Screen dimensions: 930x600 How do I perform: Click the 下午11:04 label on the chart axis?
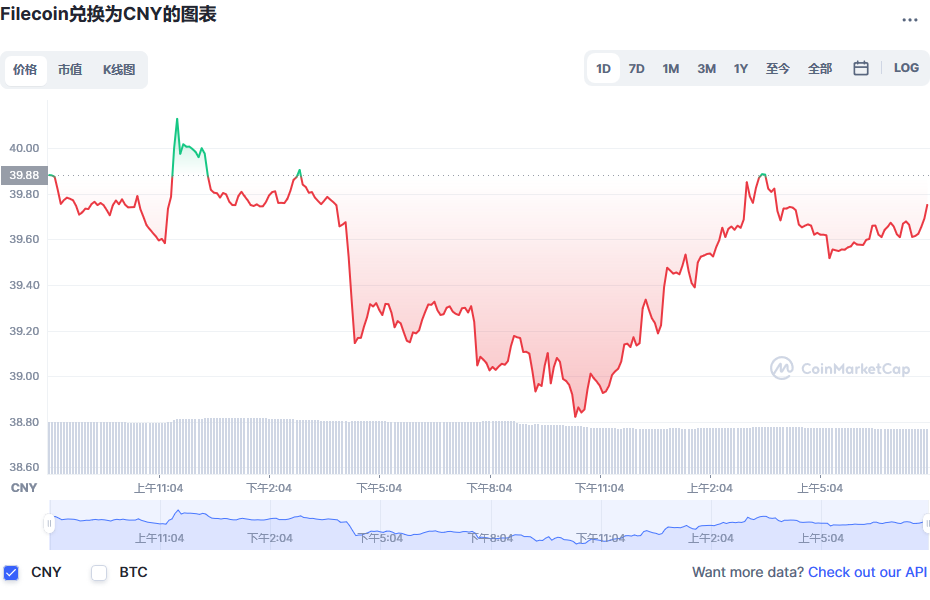pos(600,488)
